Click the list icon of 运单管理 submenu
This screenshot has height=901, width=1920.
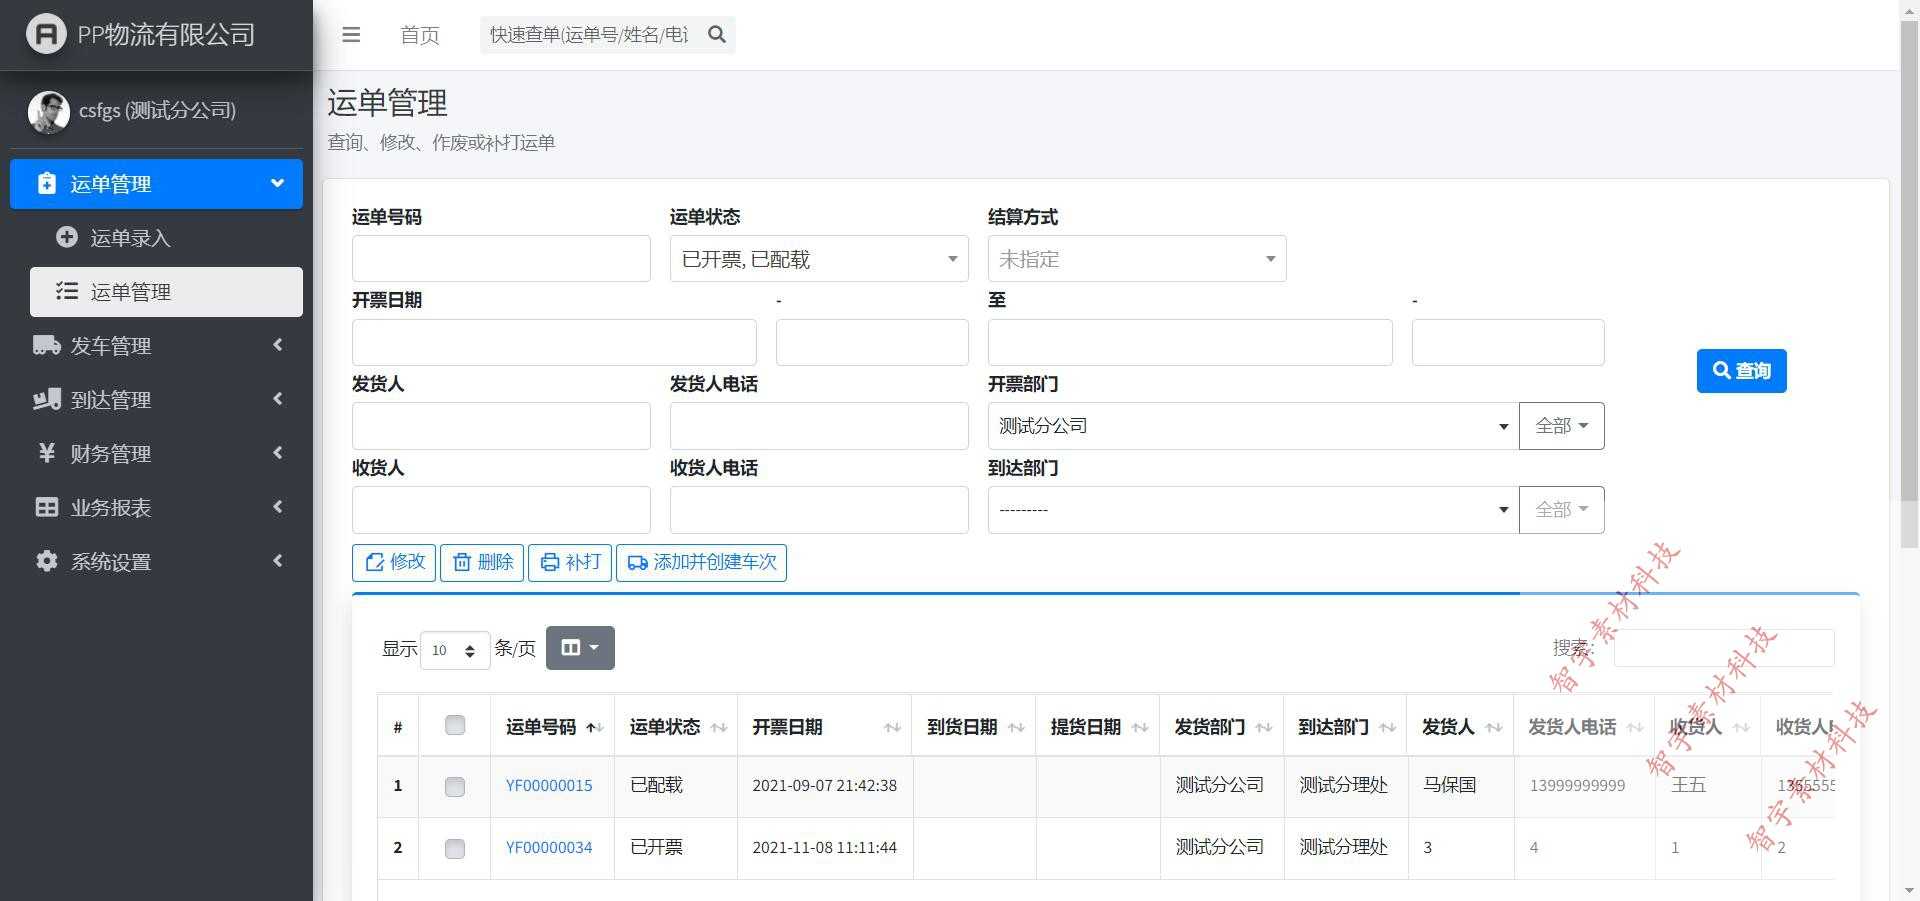coord(67,291)
